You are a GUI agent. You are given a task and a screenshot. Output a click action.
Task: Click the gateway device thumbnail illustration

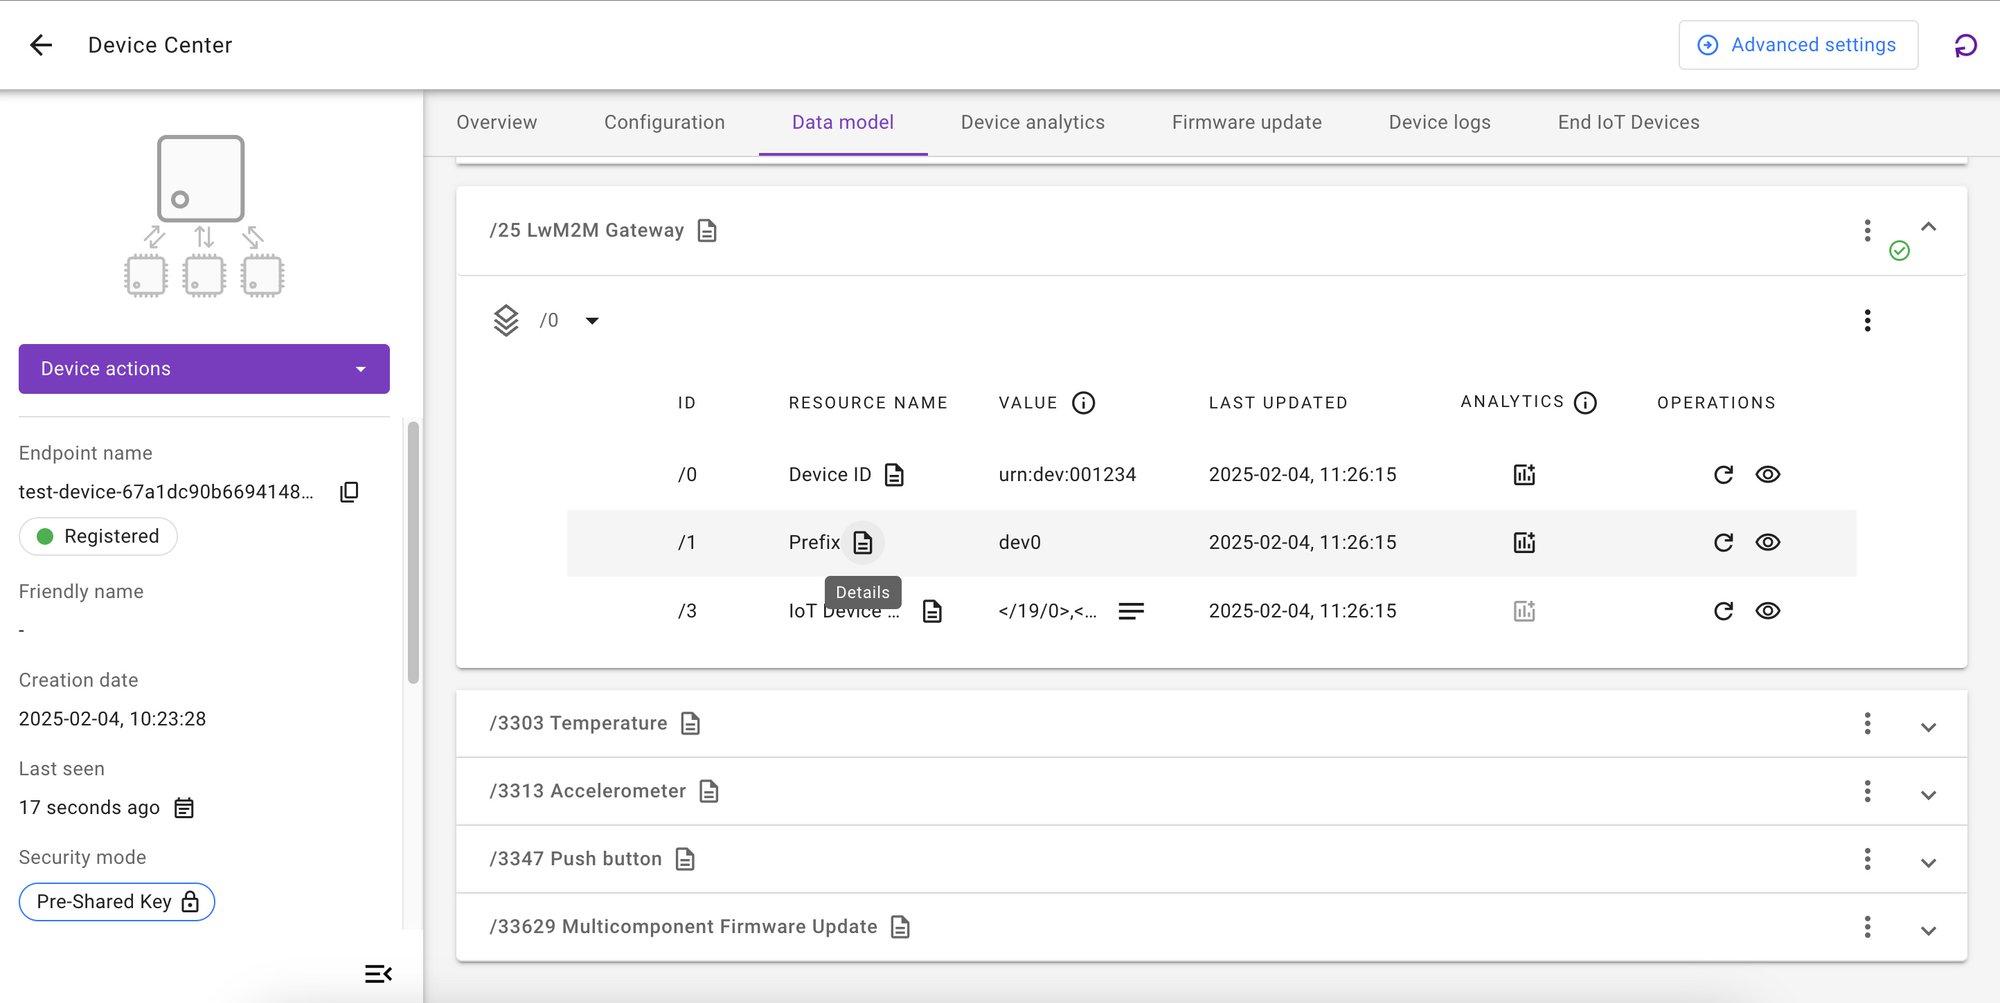pyautogui.click(x=203, y=217)
